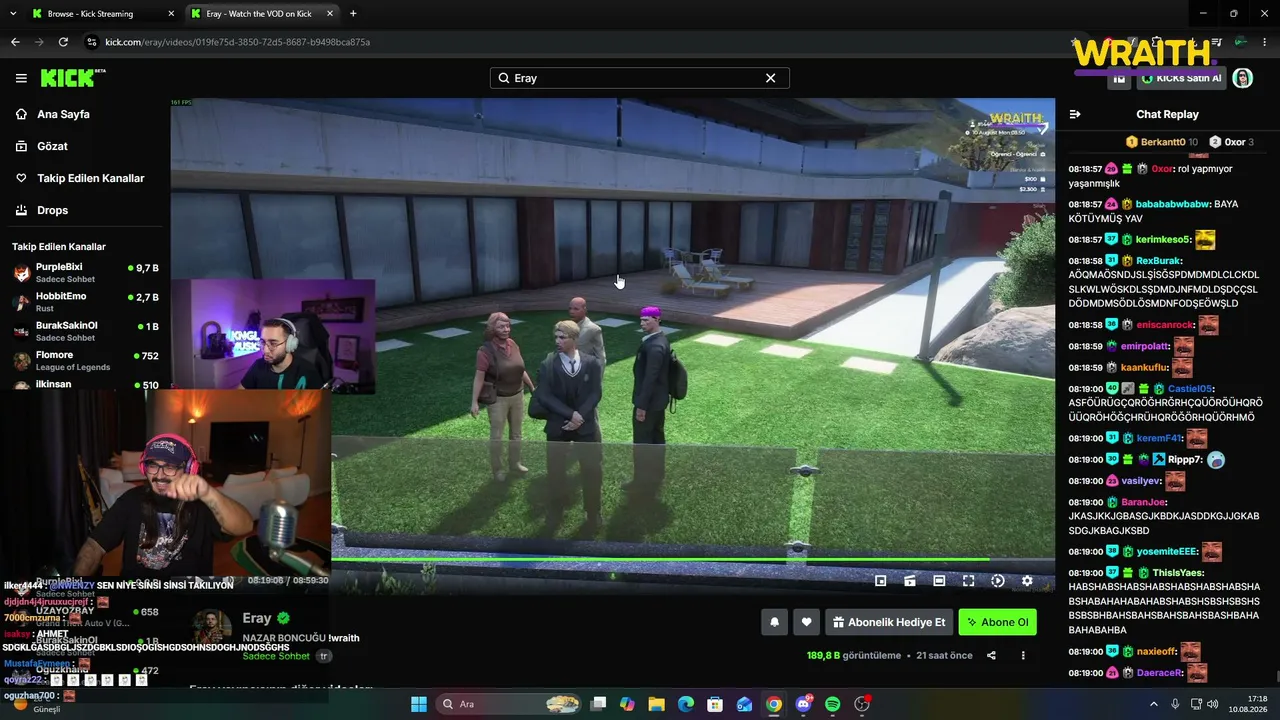This screenshot has width=1280, height=720.
Task: Open Flomore followed channel
Action: (85, 360)
